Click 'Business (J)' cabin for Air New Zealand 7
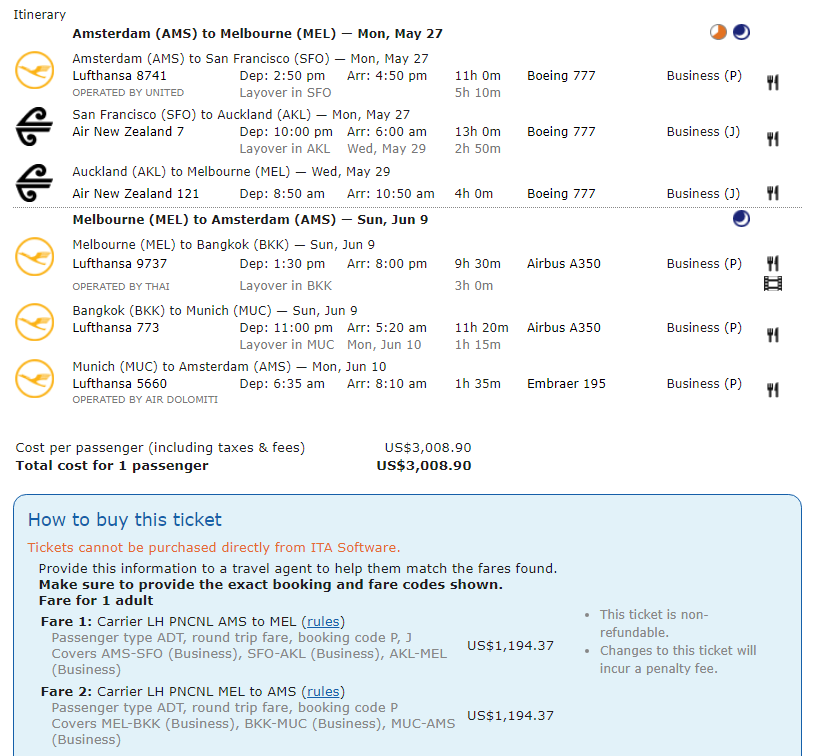 tap(703, 132)
